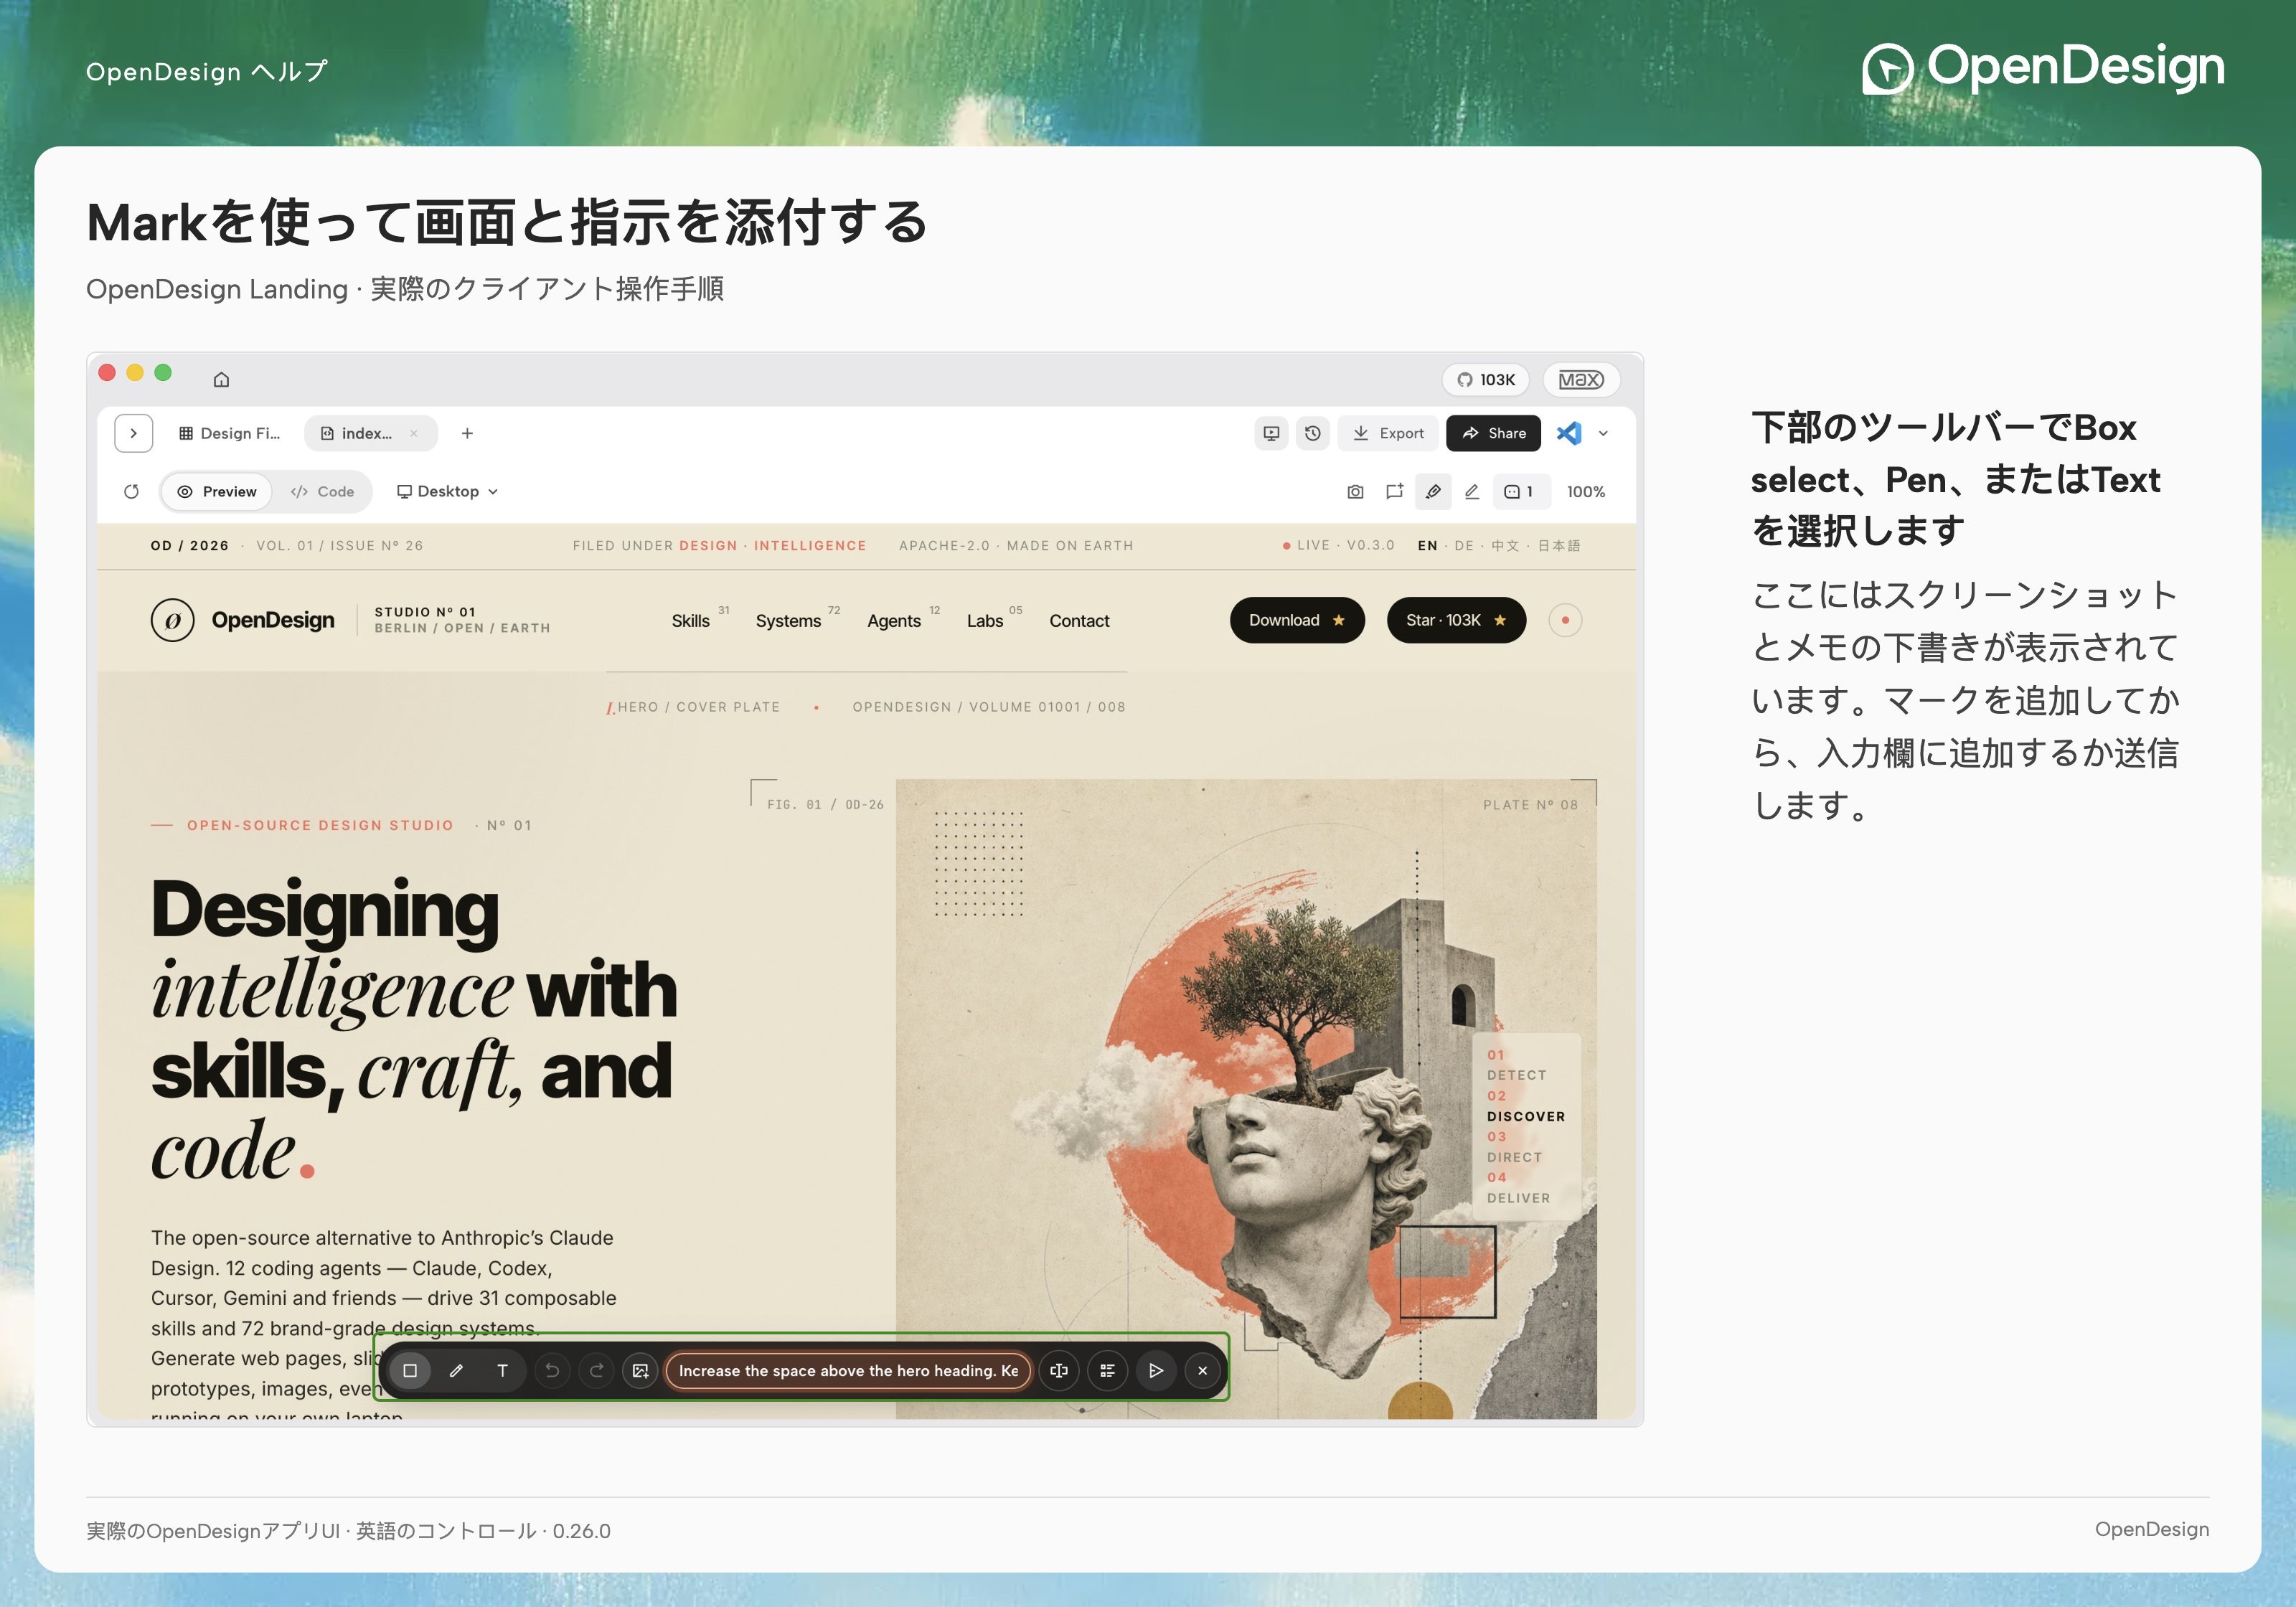Image resolution: width=2296 pixels, height=1607 pixels.
Task: Open the version history clock icon
Action: pyautogui.click(x=1313, y=433)
